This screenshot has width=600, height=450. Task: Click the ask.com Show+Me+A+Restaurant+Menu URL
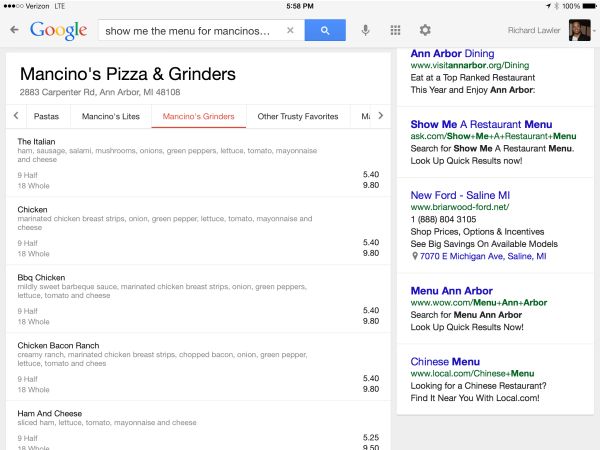(x=493, y=136)
